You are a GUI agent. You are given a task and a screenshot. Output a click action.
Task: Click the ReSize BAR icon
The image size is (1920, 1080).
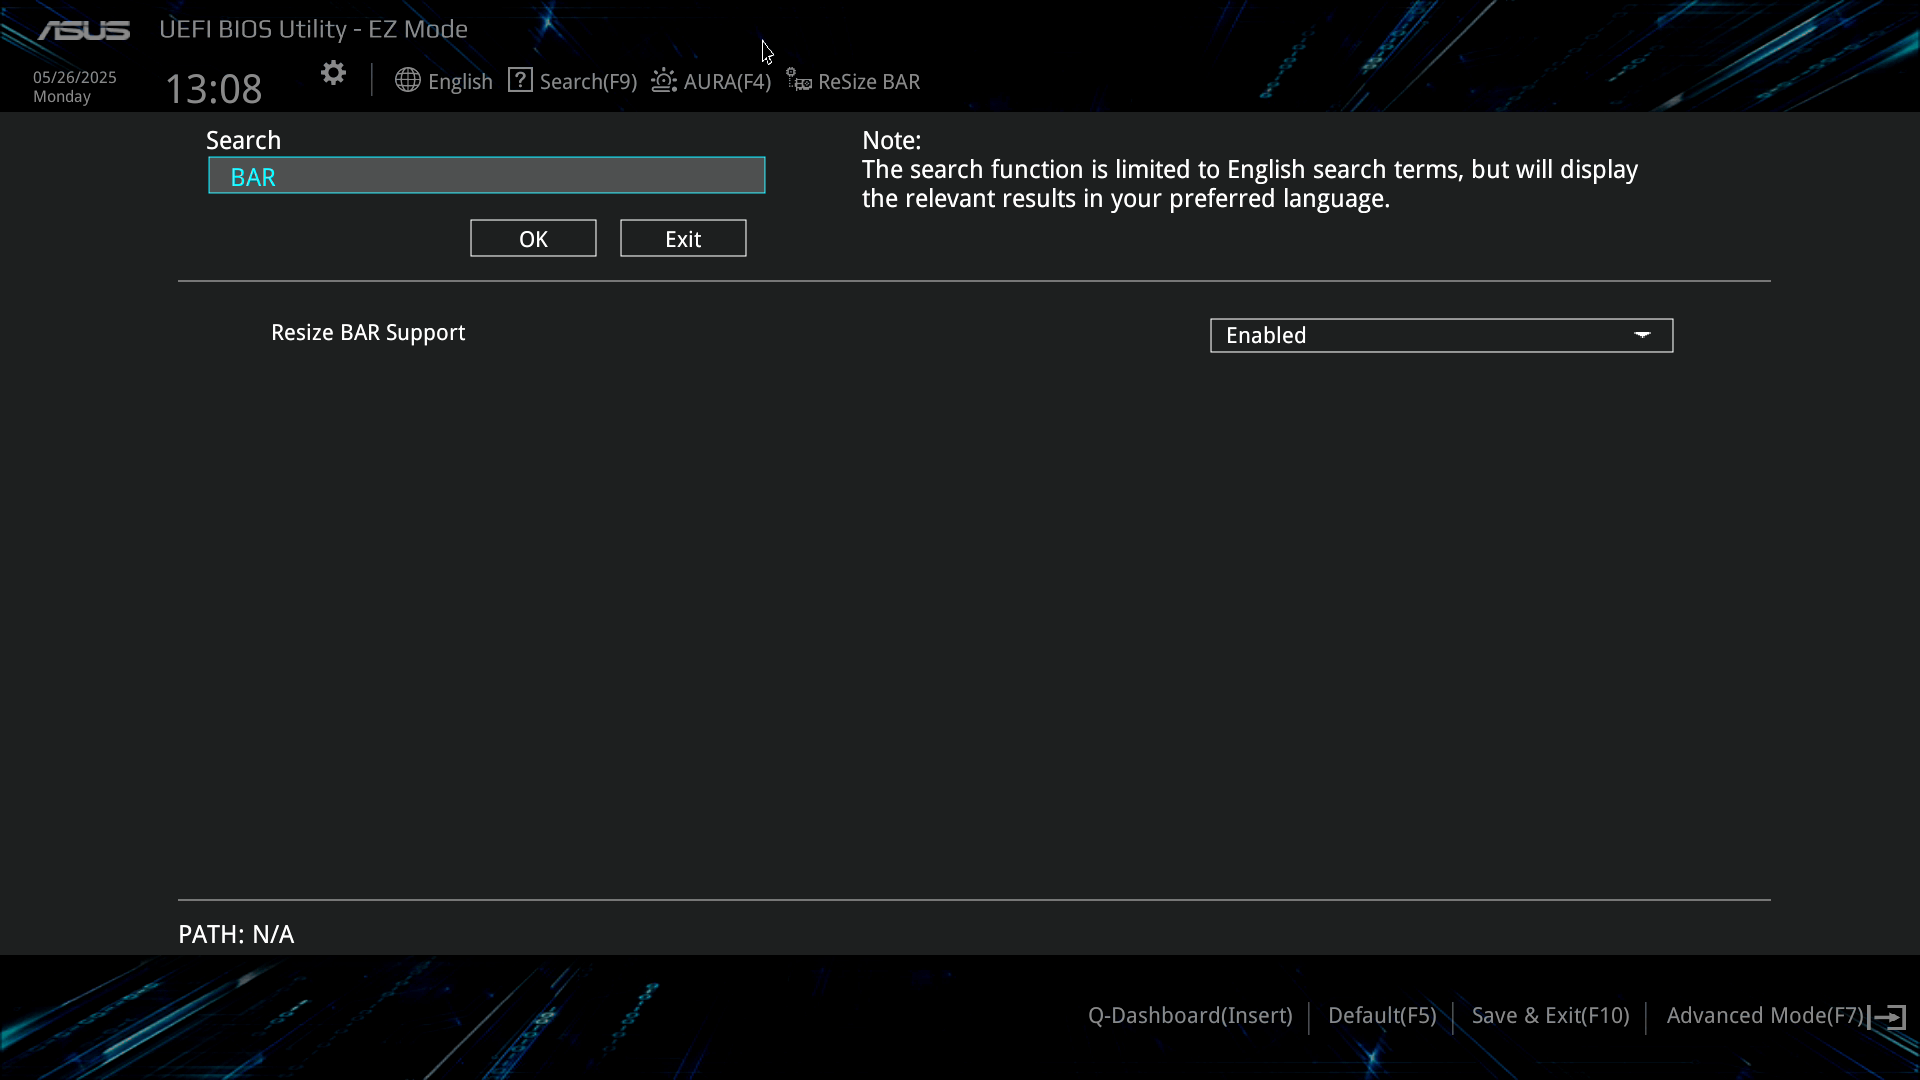pyautogui.click(x=798, y=80)
